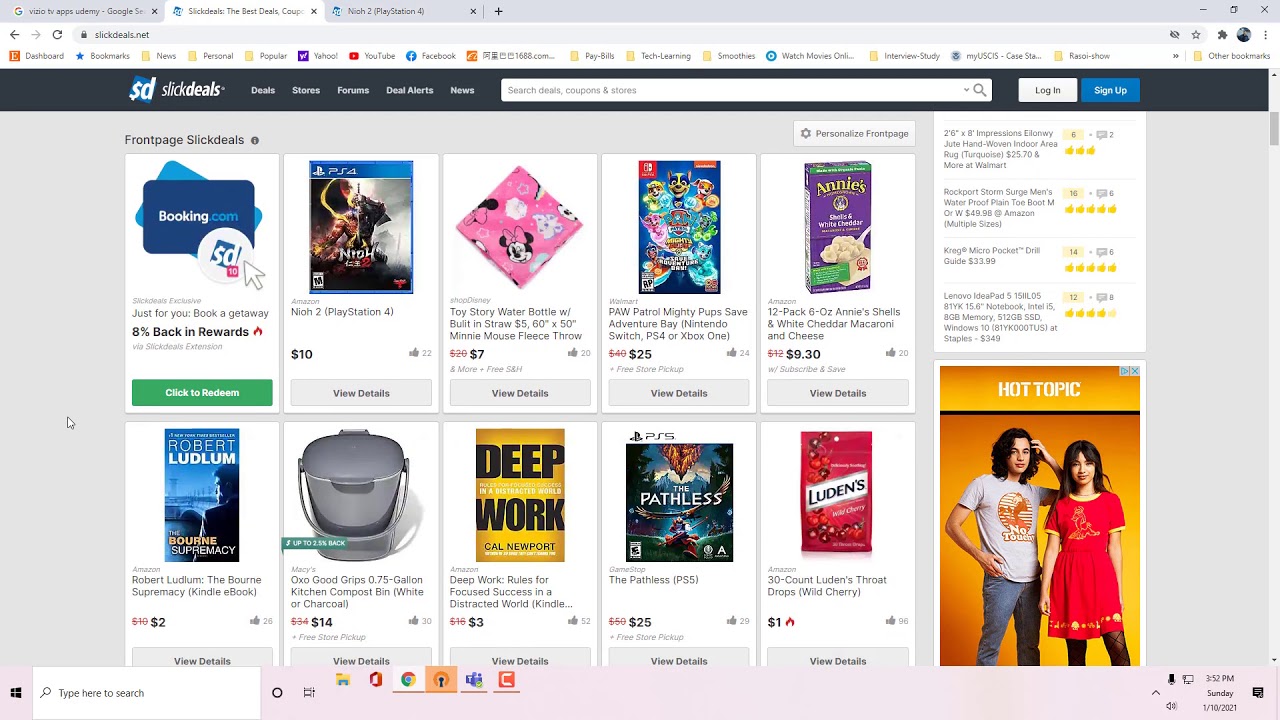Open The Bourne Supremacy book cover
The image size is (1280, 720).
202,495
